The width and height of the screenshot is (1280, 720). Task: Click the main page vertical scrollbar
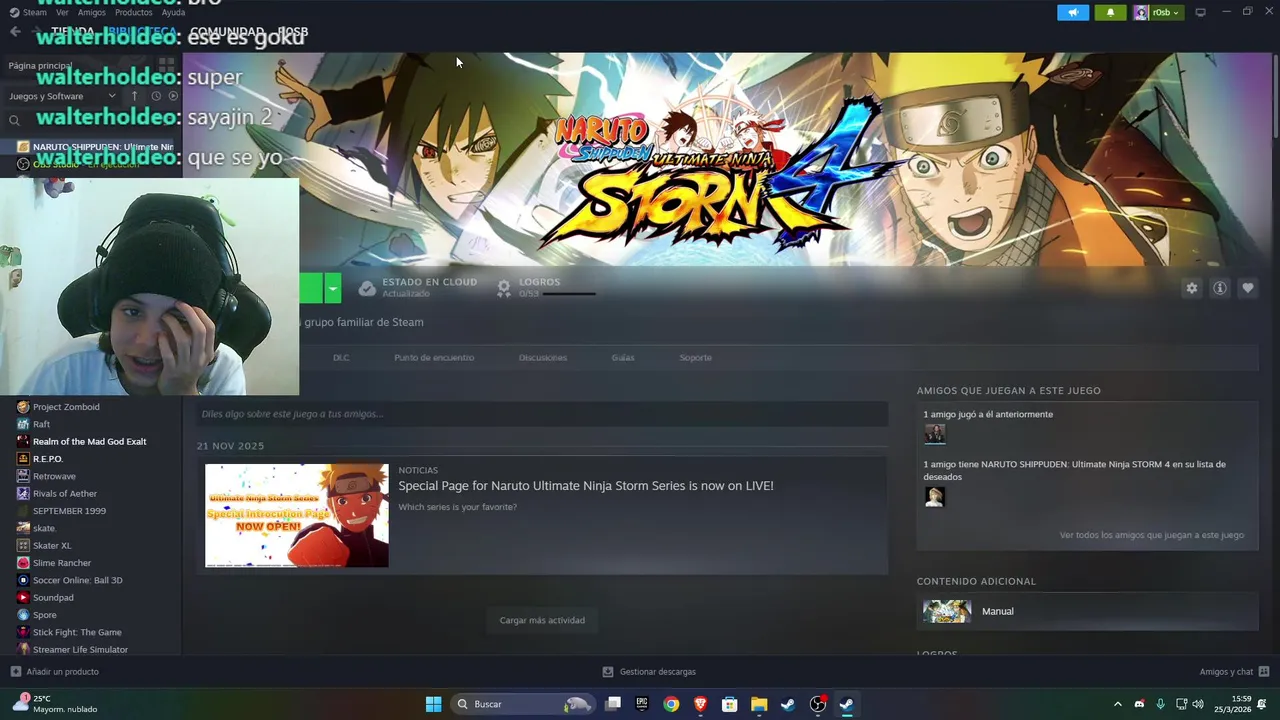(1275, 95)
